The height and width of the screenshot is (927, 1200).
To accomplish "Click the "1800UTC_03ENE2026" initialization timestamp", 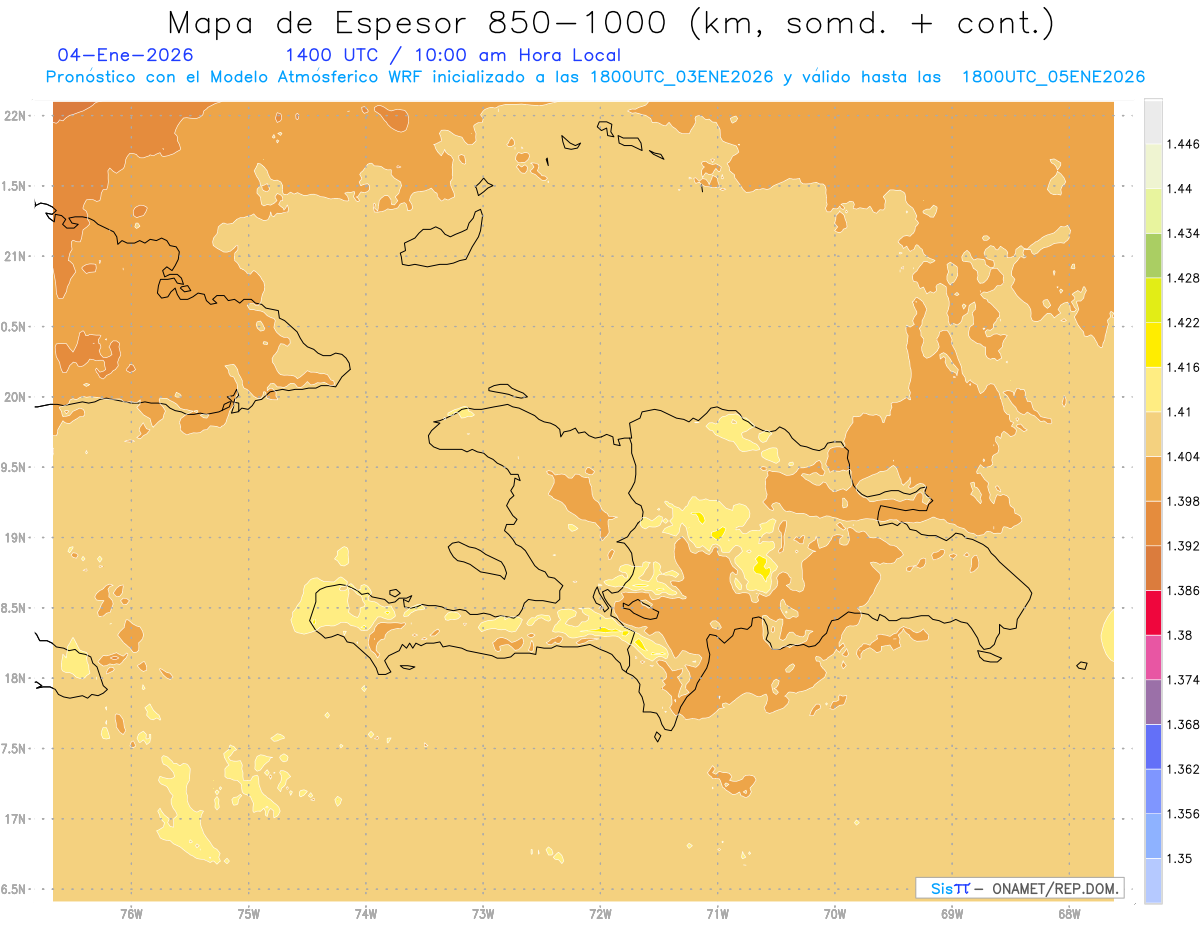I will 681,78.
